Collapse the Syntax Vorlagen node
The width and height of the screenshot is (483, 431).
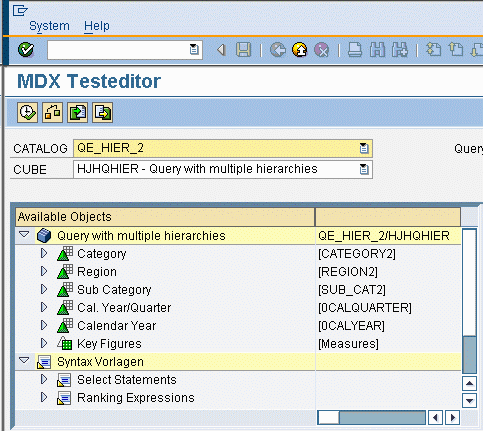(x=24, y=360)
